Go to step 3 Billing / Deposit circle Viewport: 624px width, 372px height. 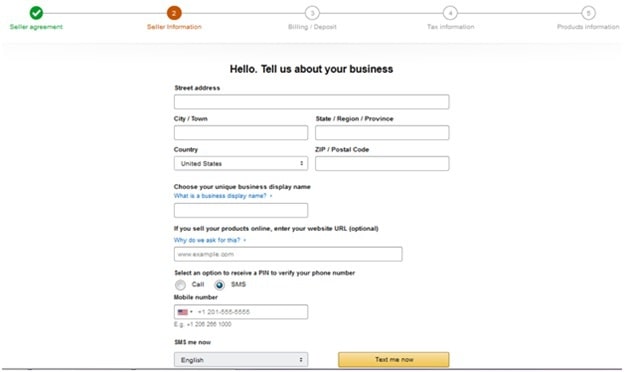click(312, 13)
